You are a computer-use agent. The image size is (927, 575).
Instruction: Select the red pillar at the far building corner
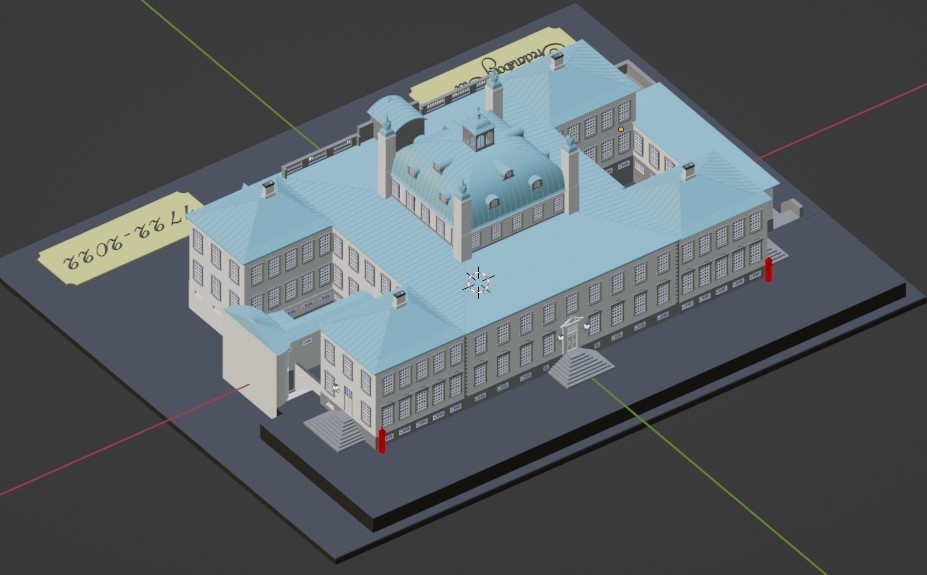[769, 269]
